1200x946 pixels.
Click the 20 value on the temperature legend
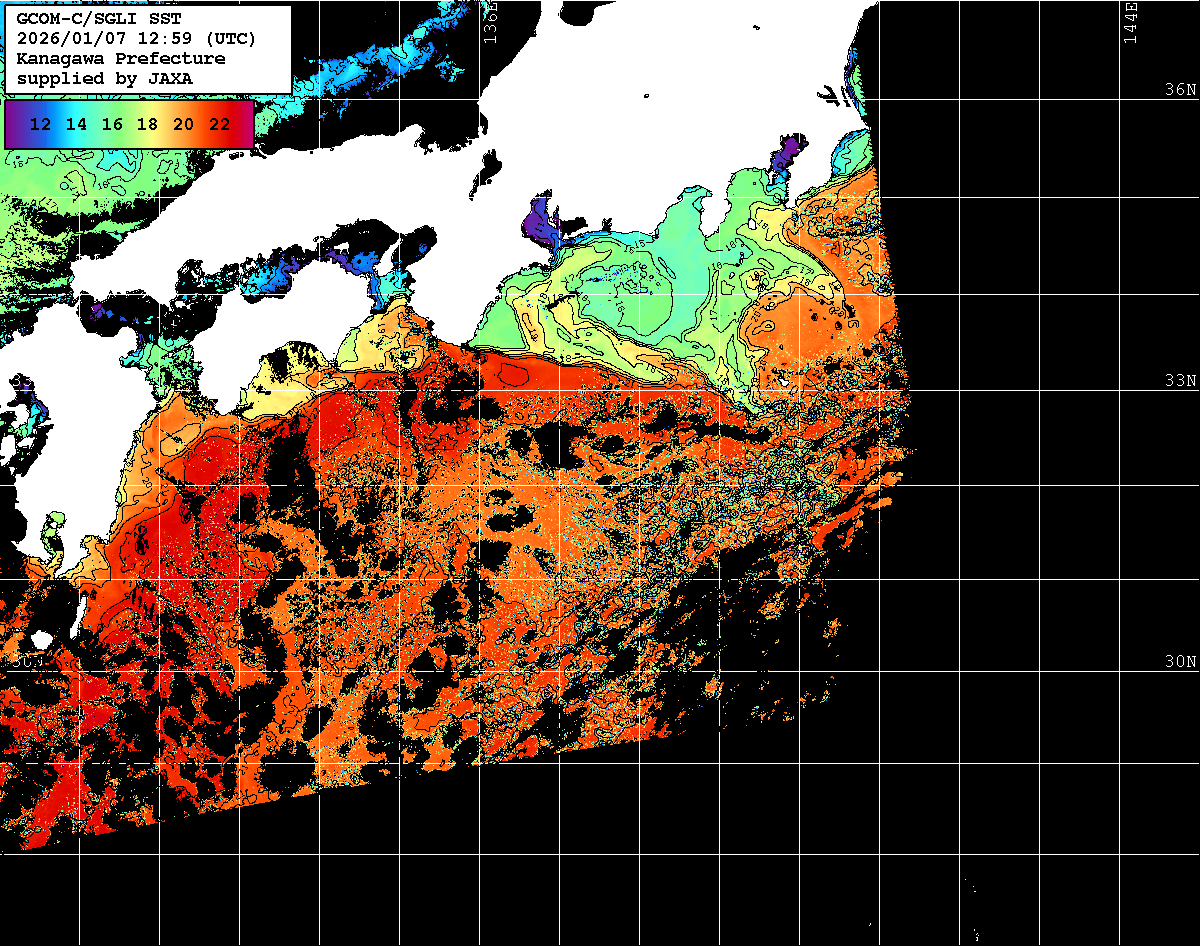coord(183,124)
